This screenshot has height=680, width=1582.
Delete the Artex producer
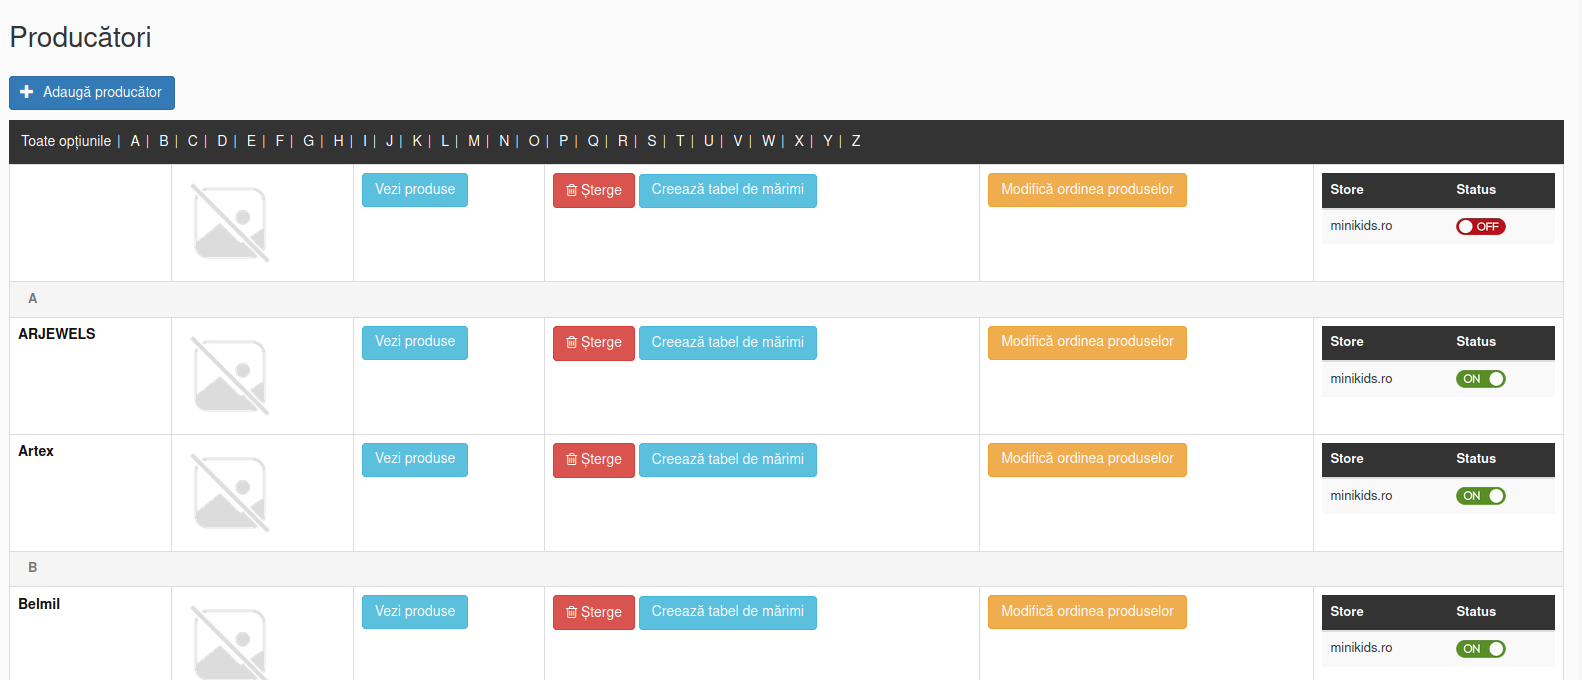coord(594,460)
